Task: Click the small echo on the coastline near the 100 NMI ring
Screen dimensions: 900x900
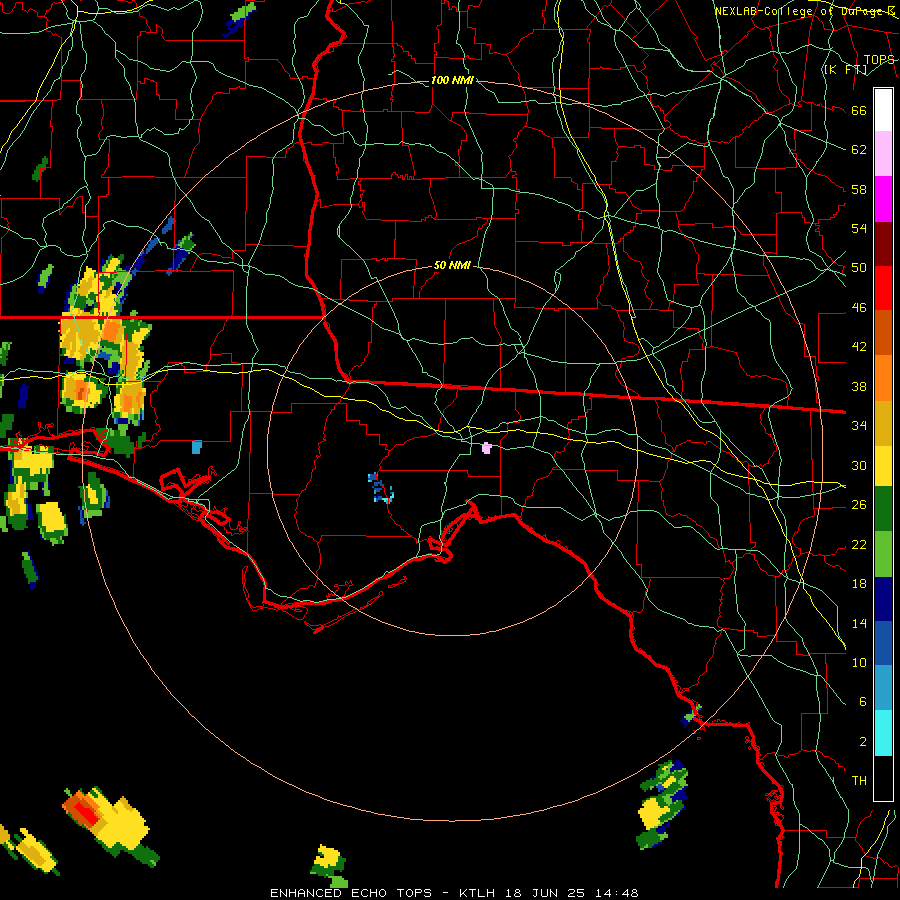Action: coord(691,715)
